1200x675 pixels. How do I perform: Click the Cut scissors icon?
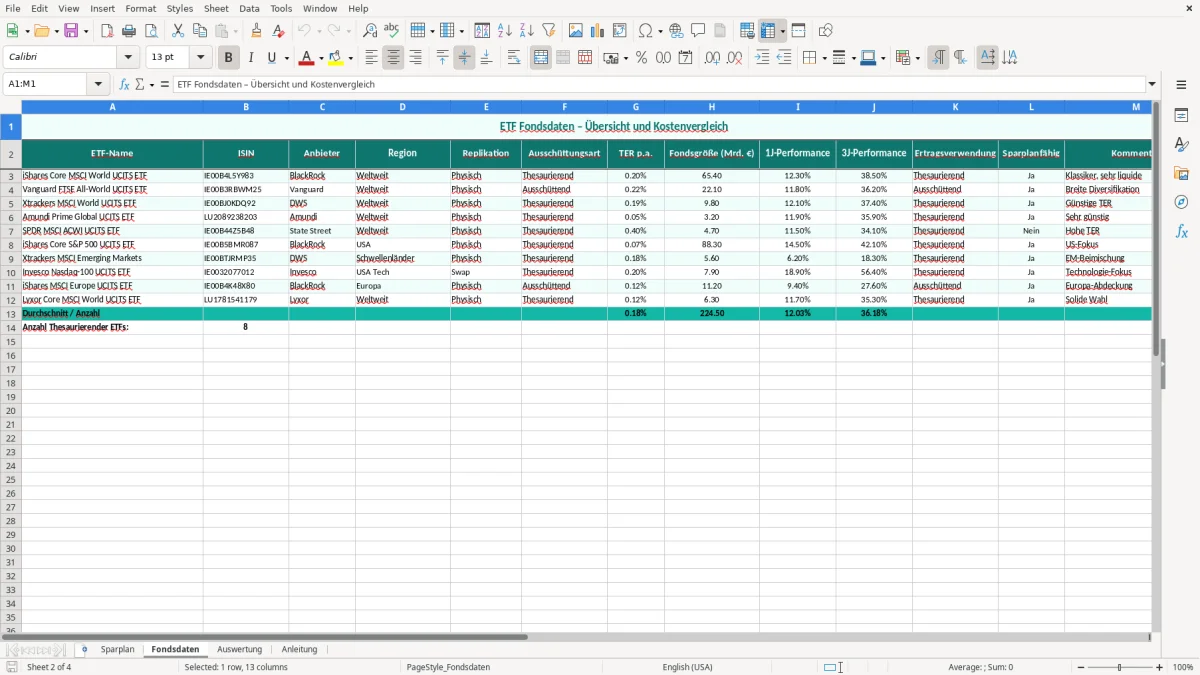tap(178, 31)
